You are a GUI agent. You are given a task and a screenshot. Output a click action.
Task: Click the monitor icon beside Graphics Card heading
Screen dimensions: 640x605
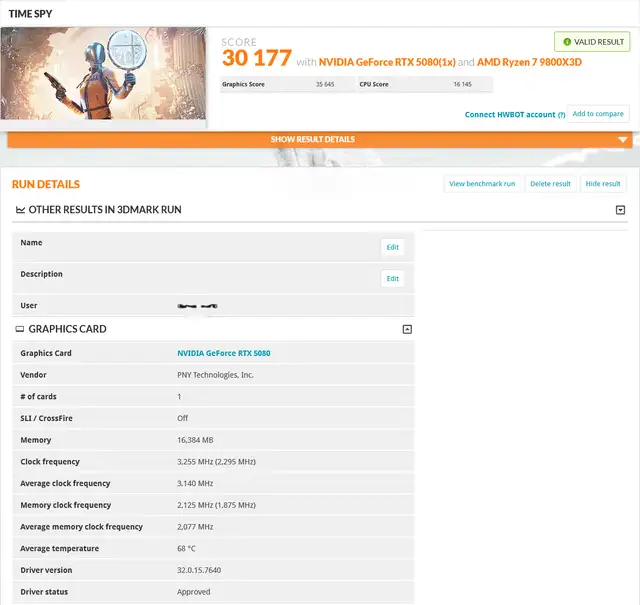tap(20, 329)
